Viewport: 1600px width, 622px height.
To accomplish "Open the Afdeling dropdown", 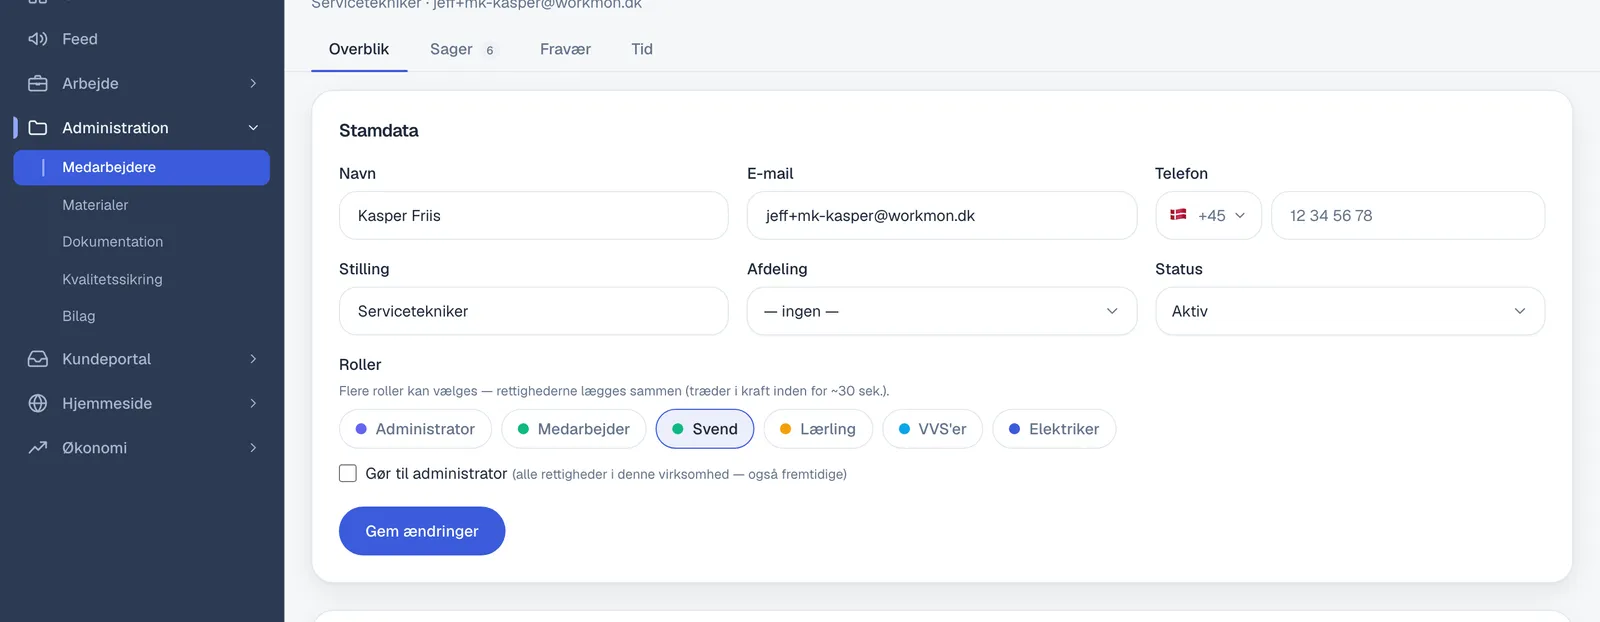I will click(x=942, y=311).
